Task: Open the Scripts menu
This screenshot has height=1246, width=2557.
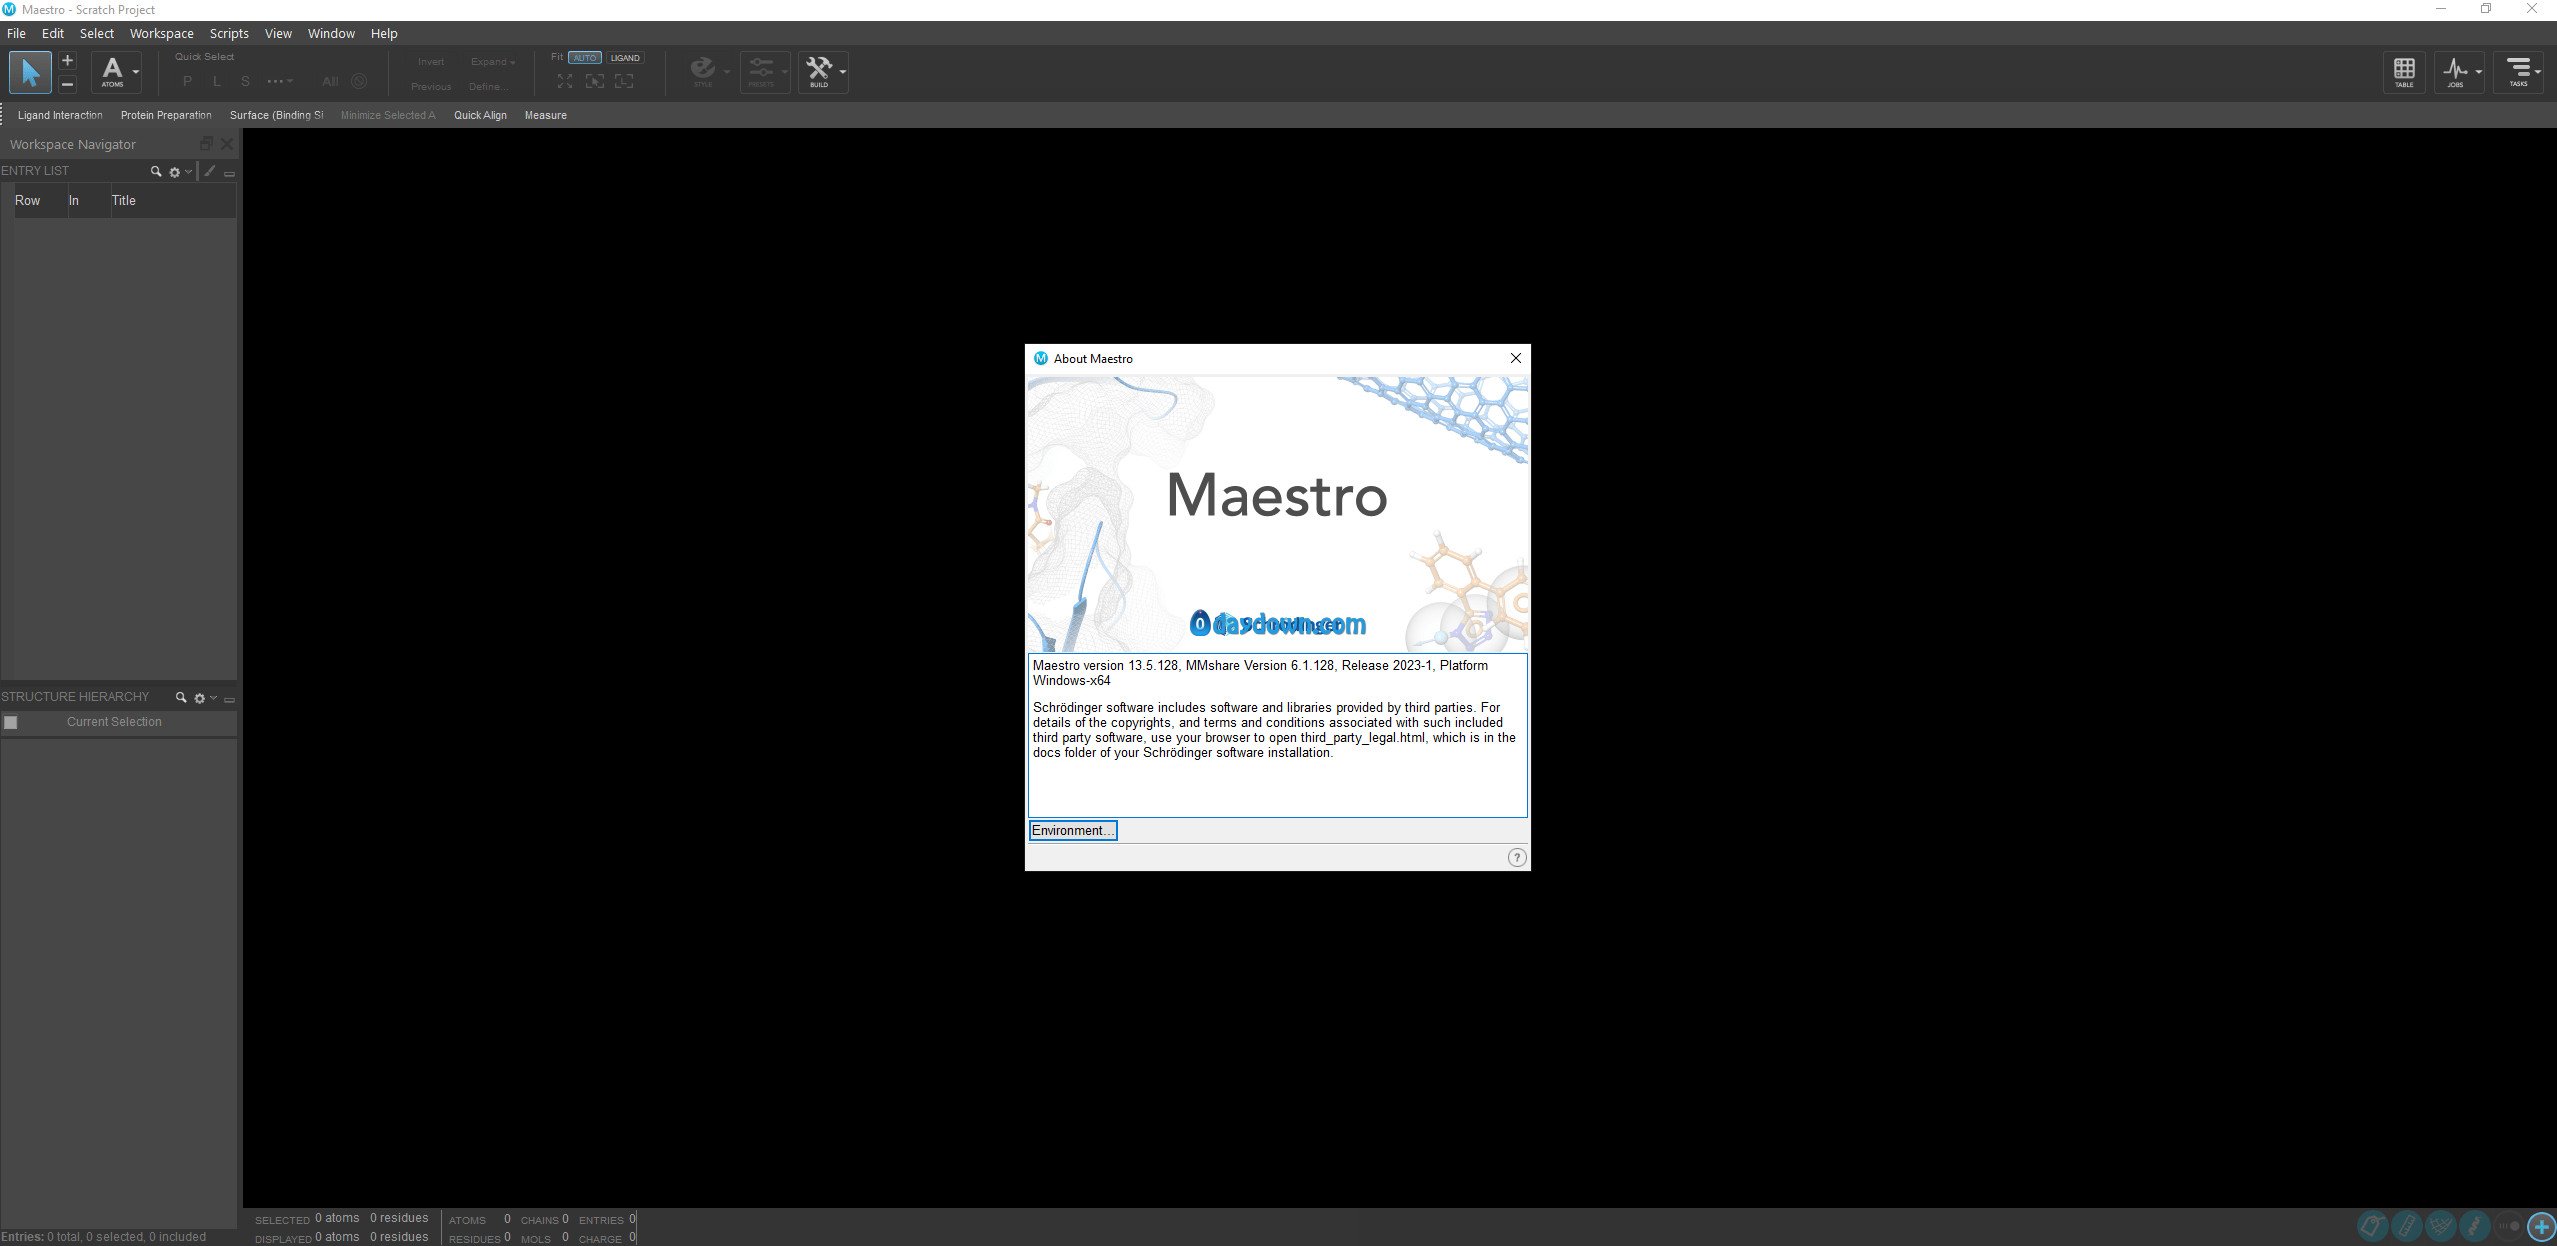Action: pos(229,33)
